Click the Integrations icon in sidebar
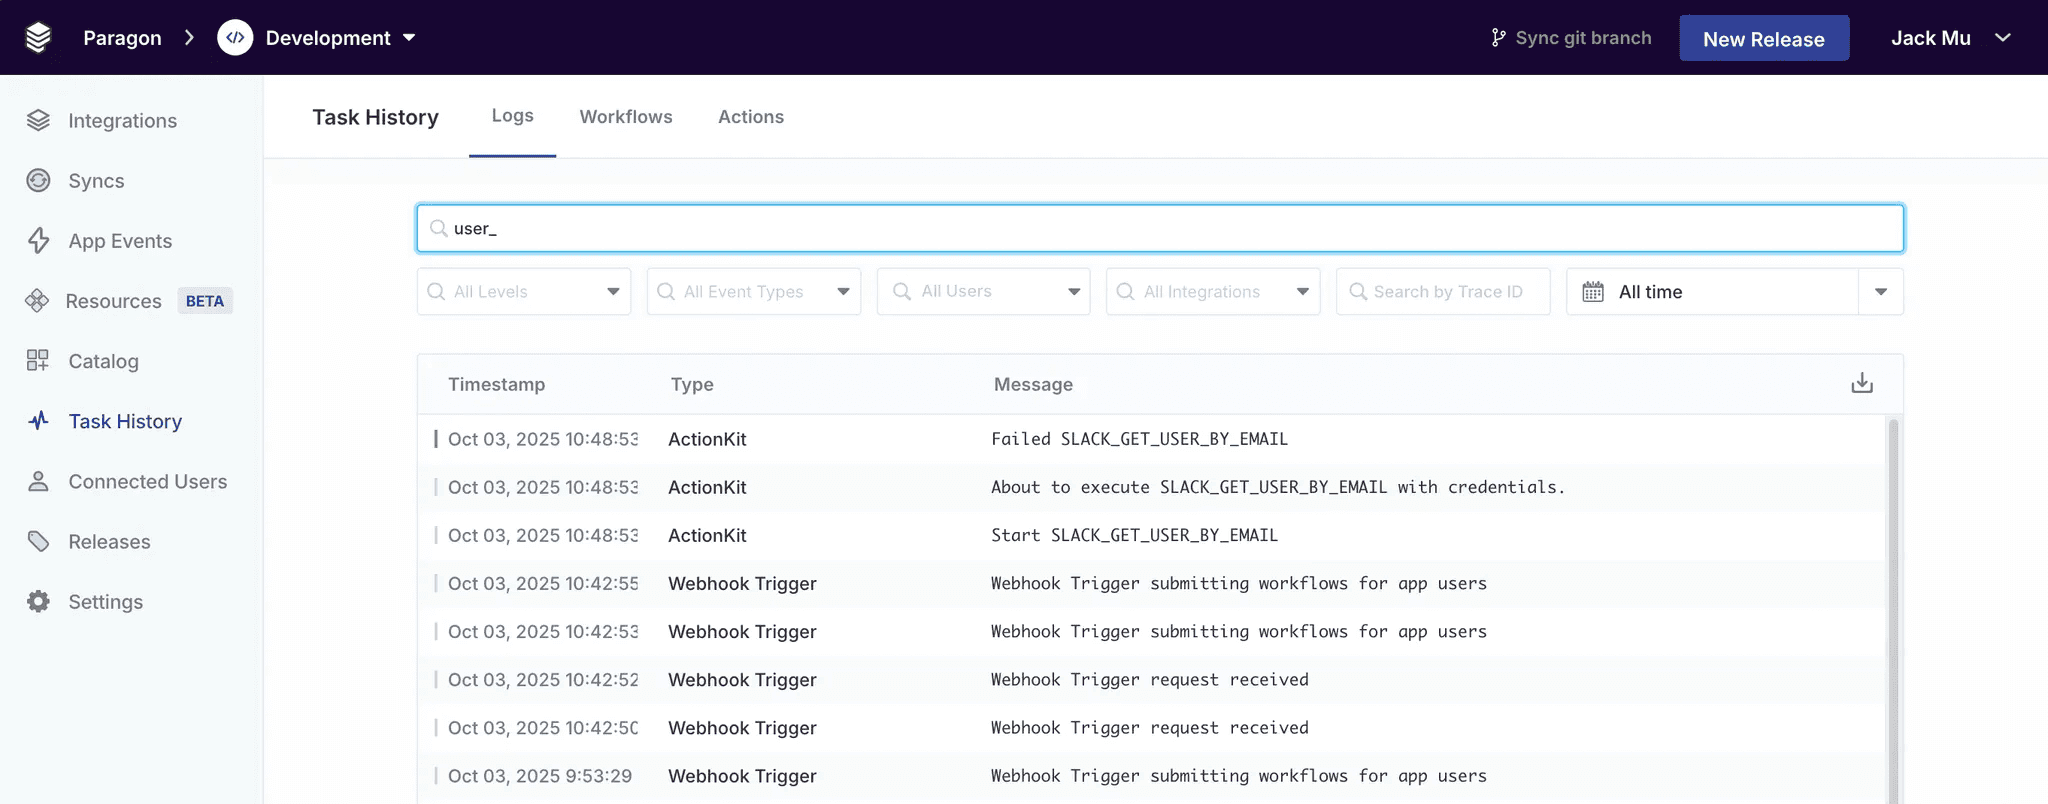The image size is (2048, 804). coord(38,121)
